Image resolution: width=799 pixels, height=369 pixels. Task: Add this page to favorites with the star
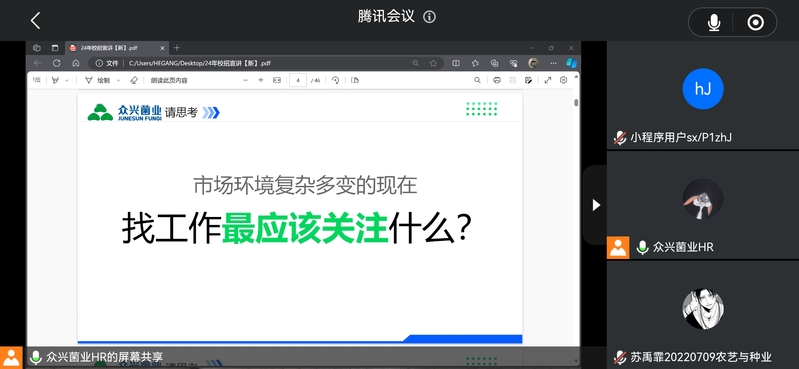(433, 63)
